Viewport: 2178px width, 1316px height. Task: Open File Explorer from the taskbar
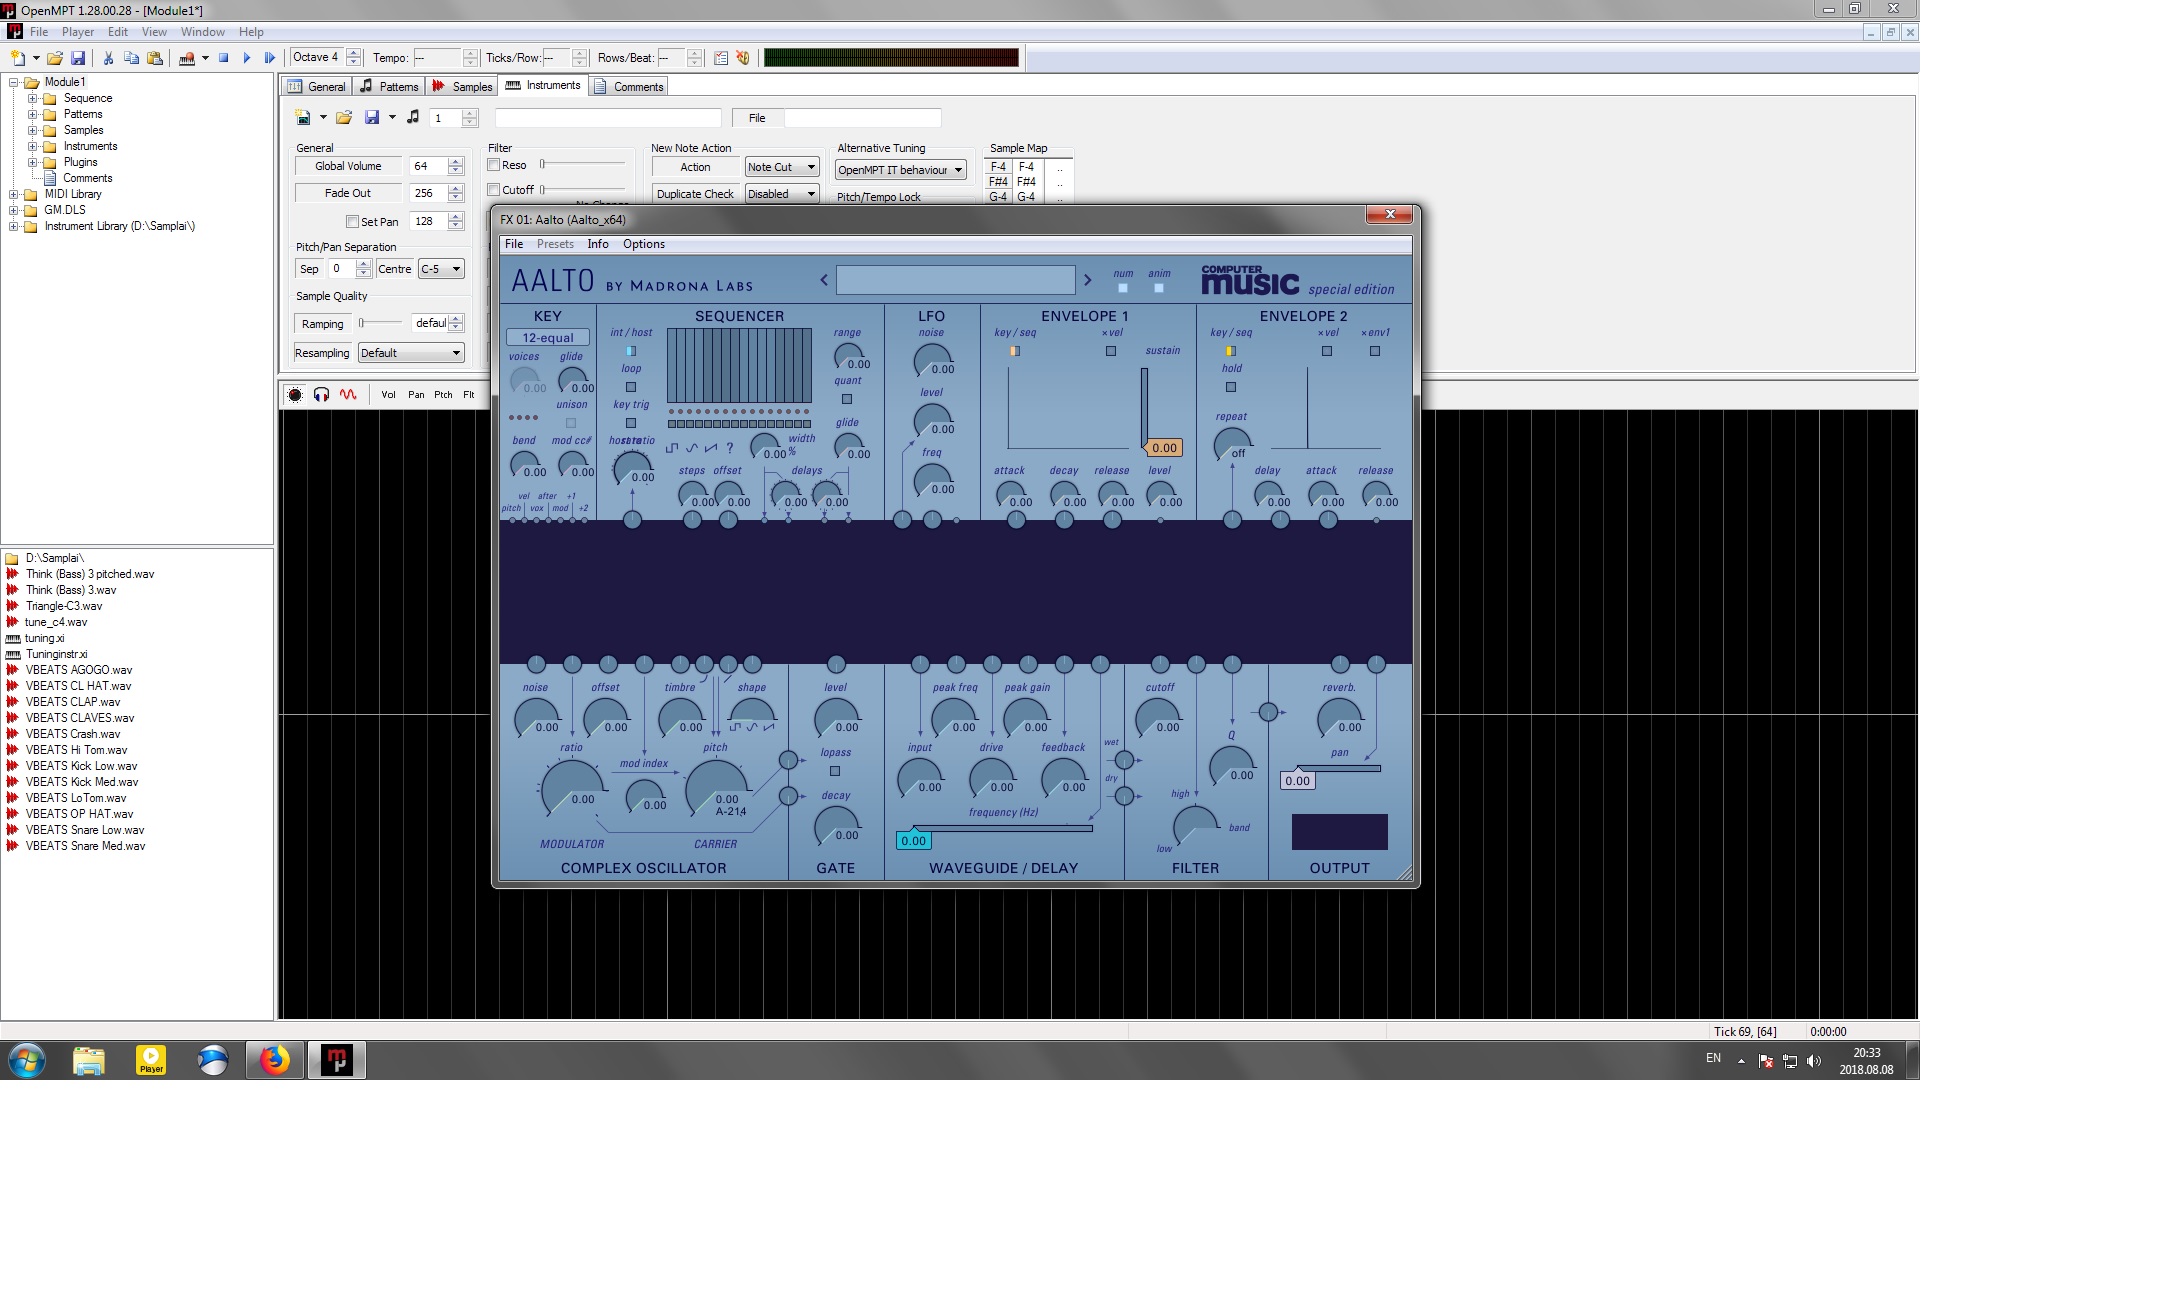pos(89,1060)
